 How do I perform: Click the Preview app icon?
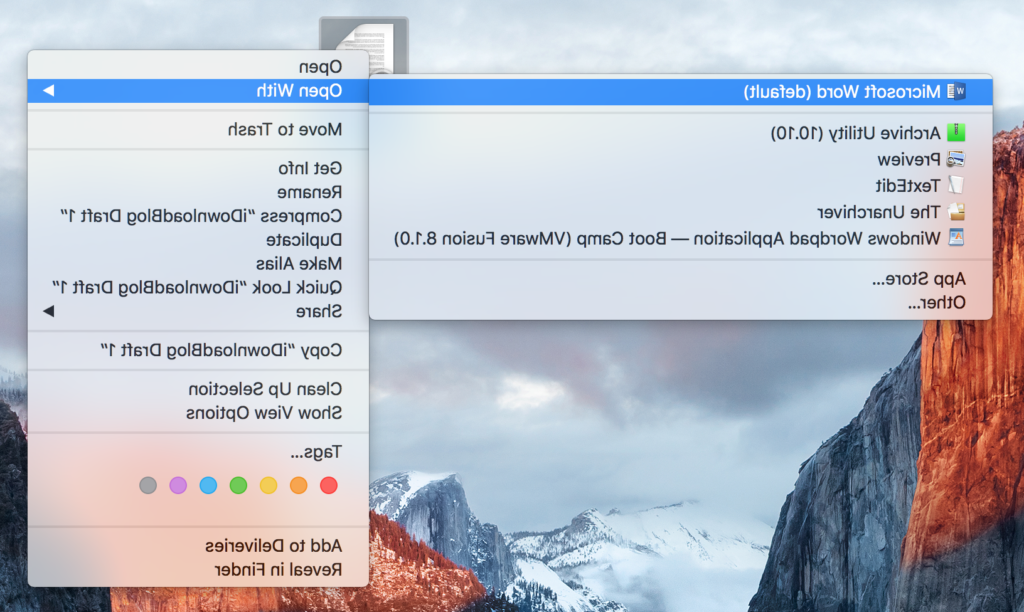(x=957, y=159)
